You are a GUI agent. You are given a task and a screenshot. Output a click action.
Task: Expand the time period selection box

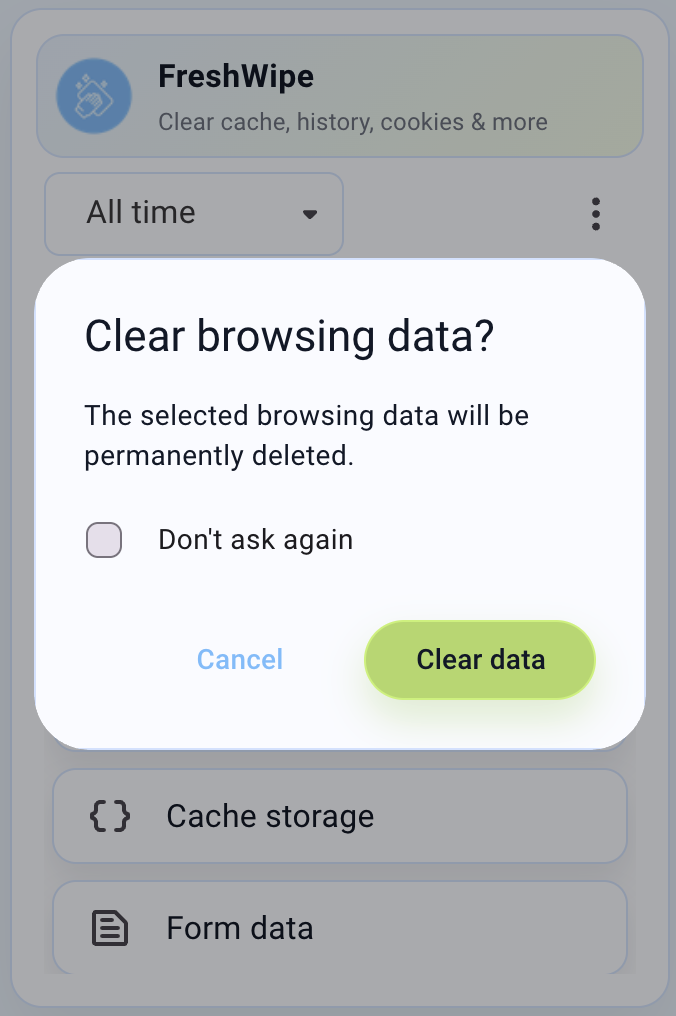193,213
